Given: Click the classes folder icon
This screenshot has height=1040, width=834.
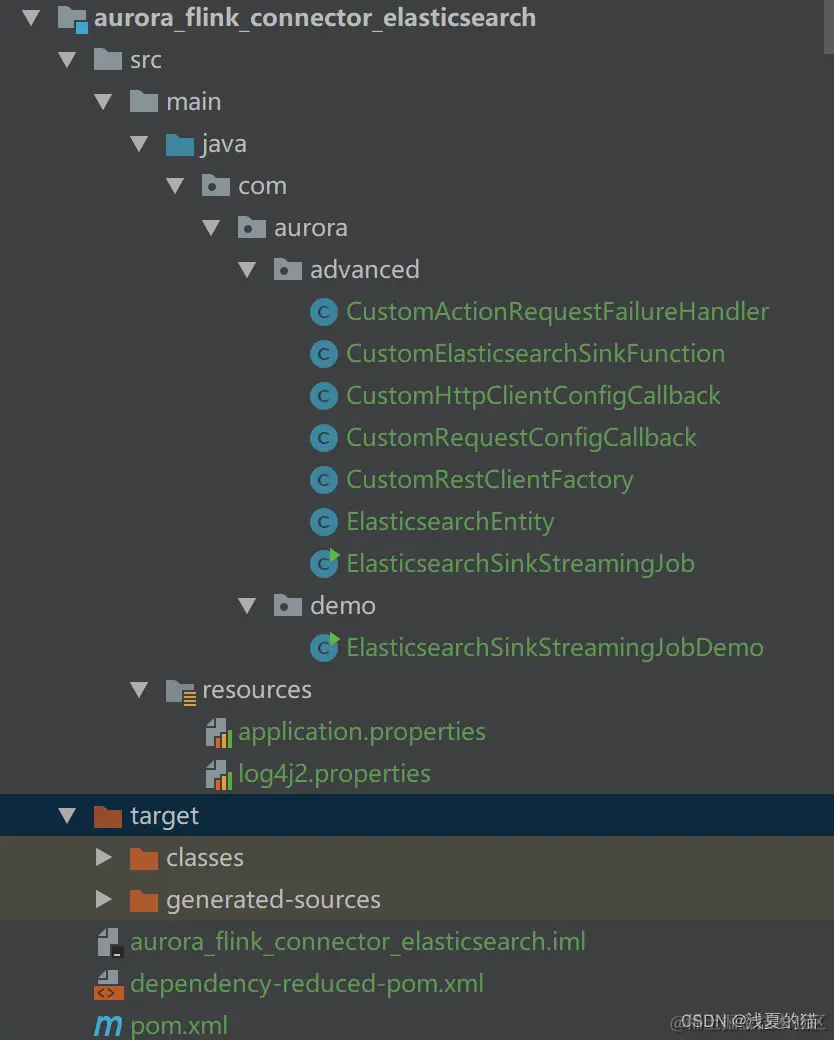Looking at the screenshot, I should pyautogui.click(x=143, y=858).
